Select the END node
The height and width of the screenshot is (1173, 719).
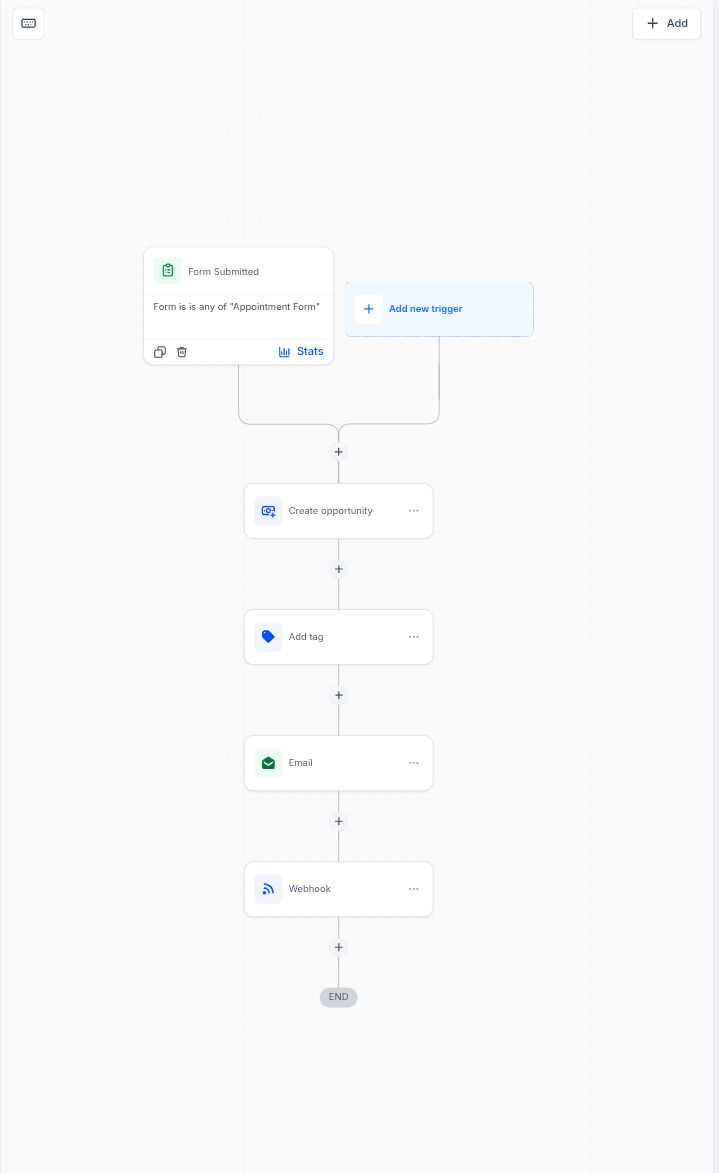[x=339, y=996]
